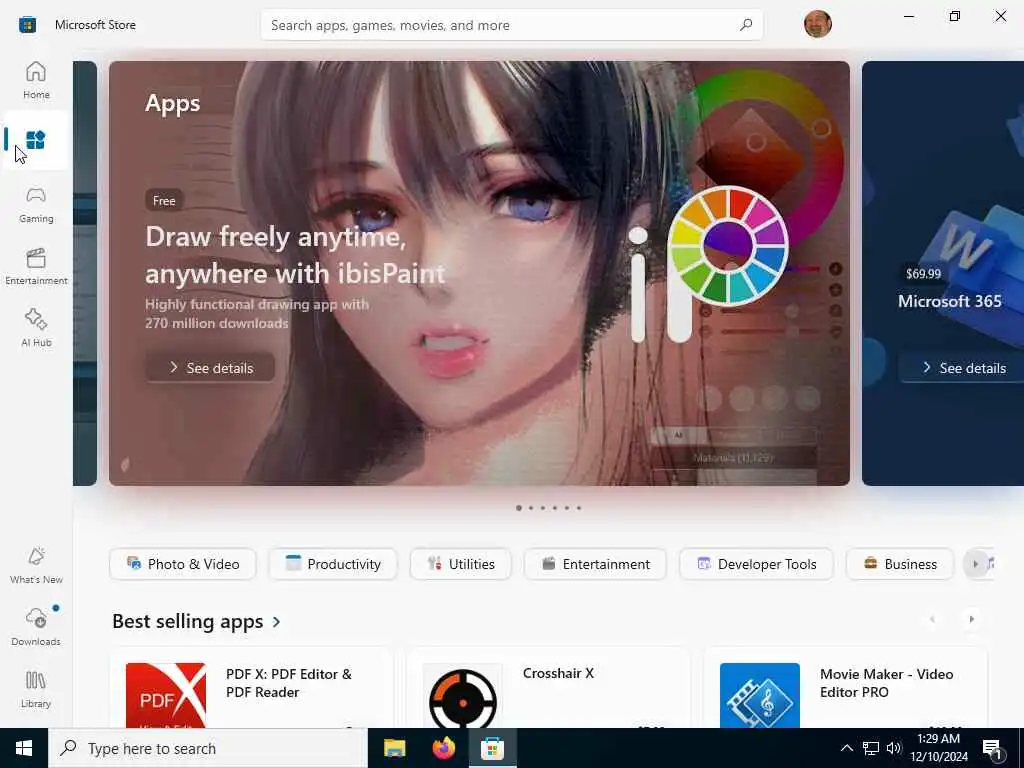Screen dimensions: 1024x768
Task: Minimize the Microsoft Store window
Action: (x=908, y=16)
